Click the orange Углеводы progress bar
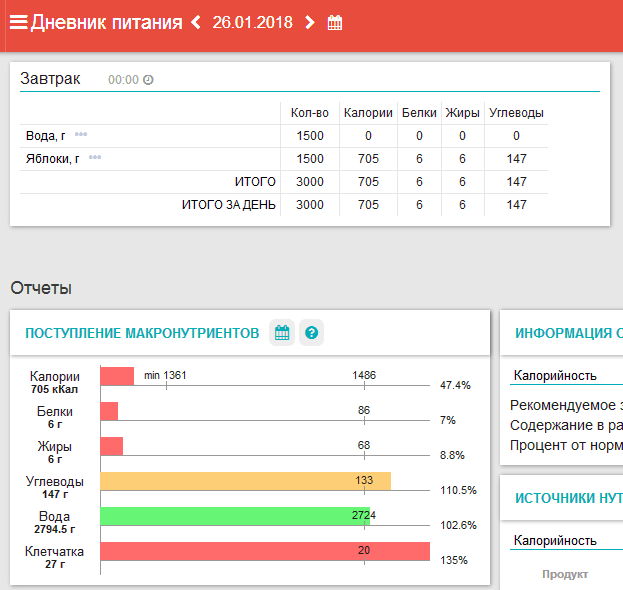 pyautogui.click(x=245, y=481)
